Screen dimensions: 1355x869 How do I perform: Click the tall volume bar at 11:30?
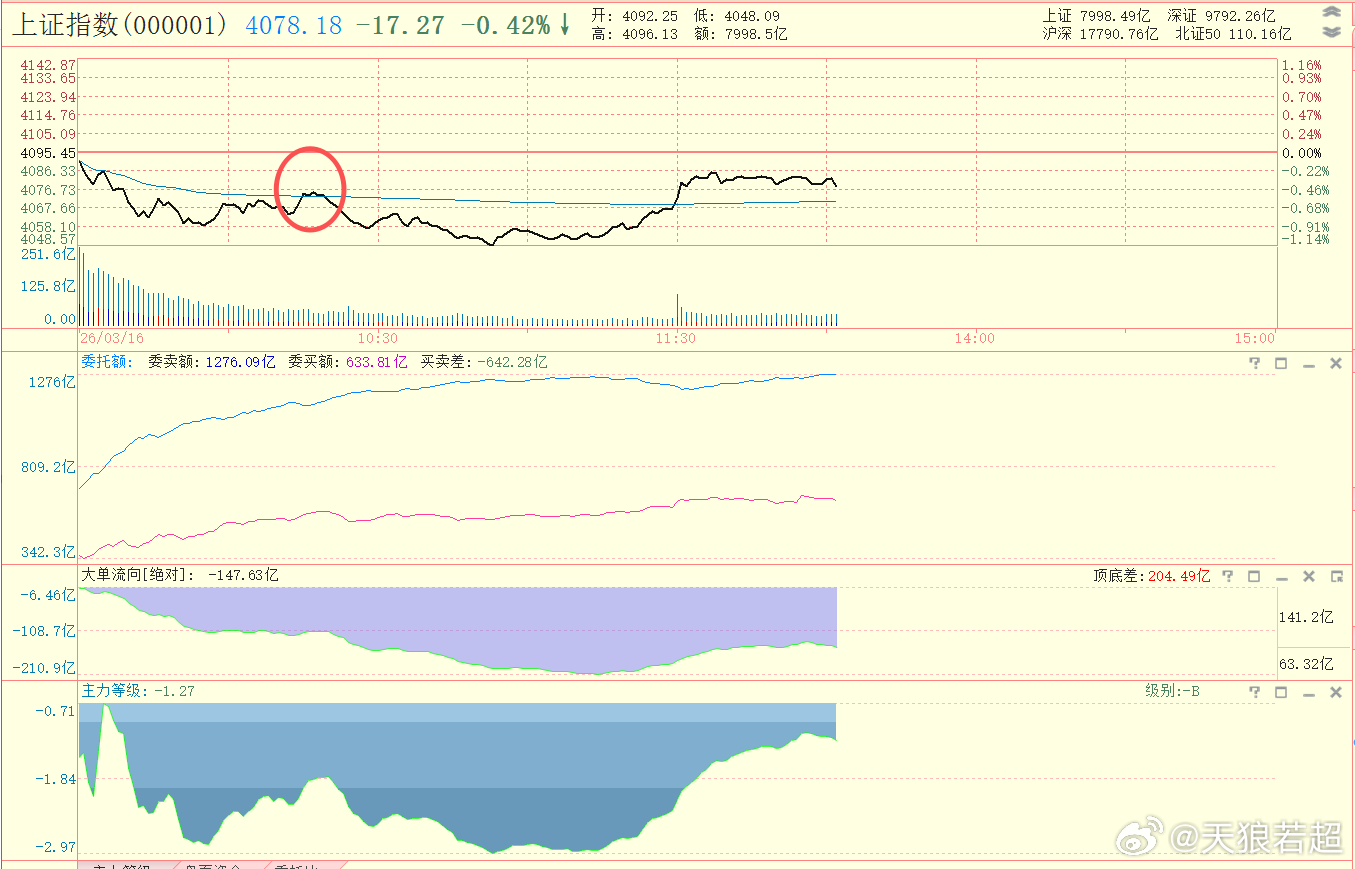[678, 310]
